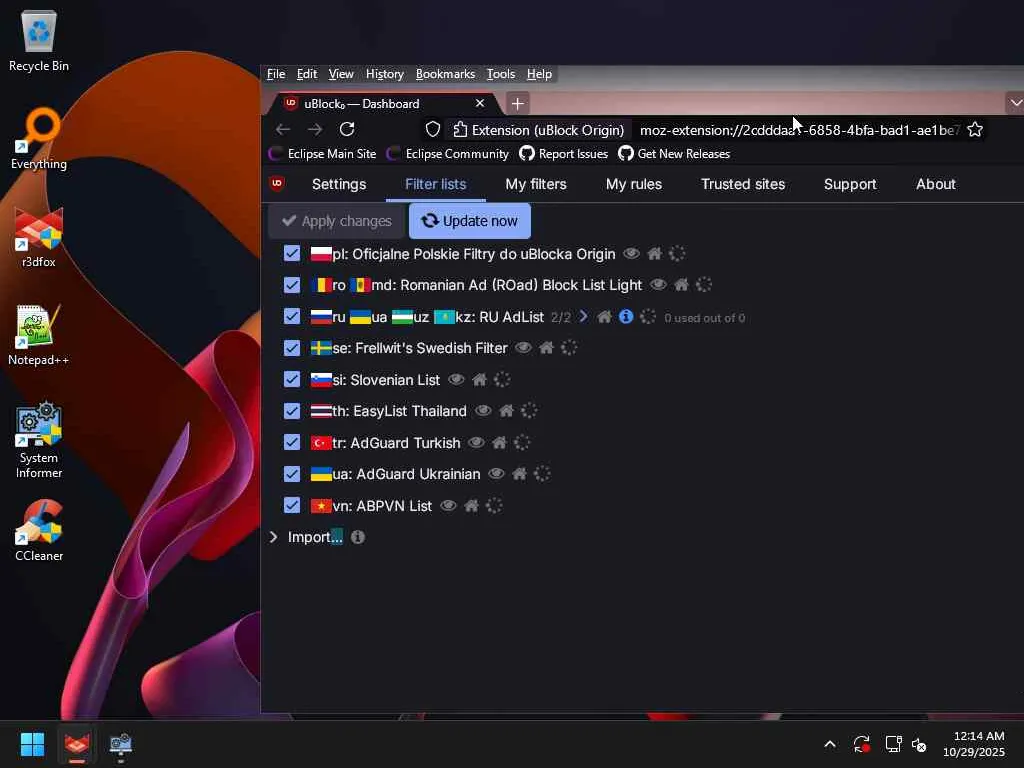Open home icon for Romanian Ad list

(x=681, y=285)
